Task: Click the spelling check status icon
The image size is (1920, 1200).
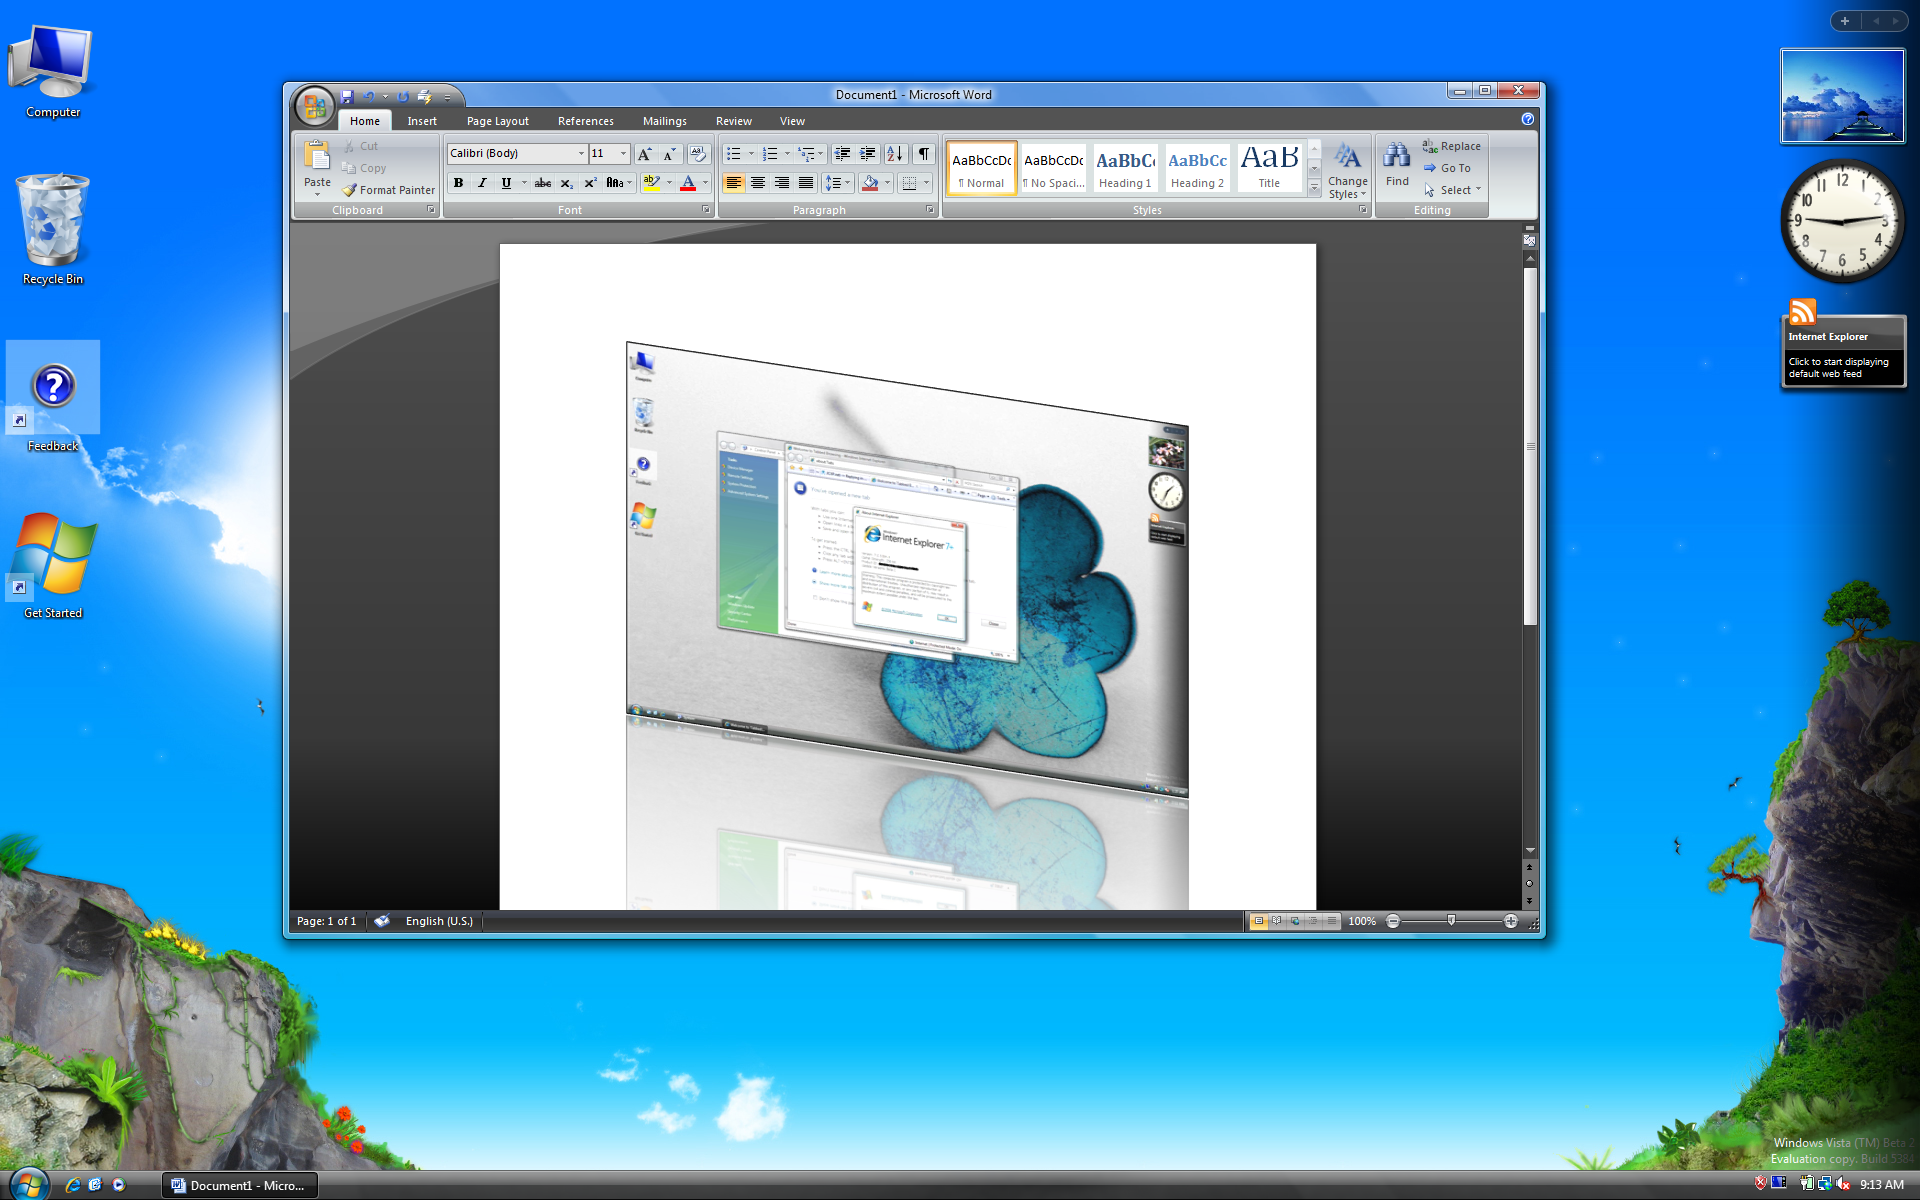Action: pyautogui.click(x=382, y=921)
